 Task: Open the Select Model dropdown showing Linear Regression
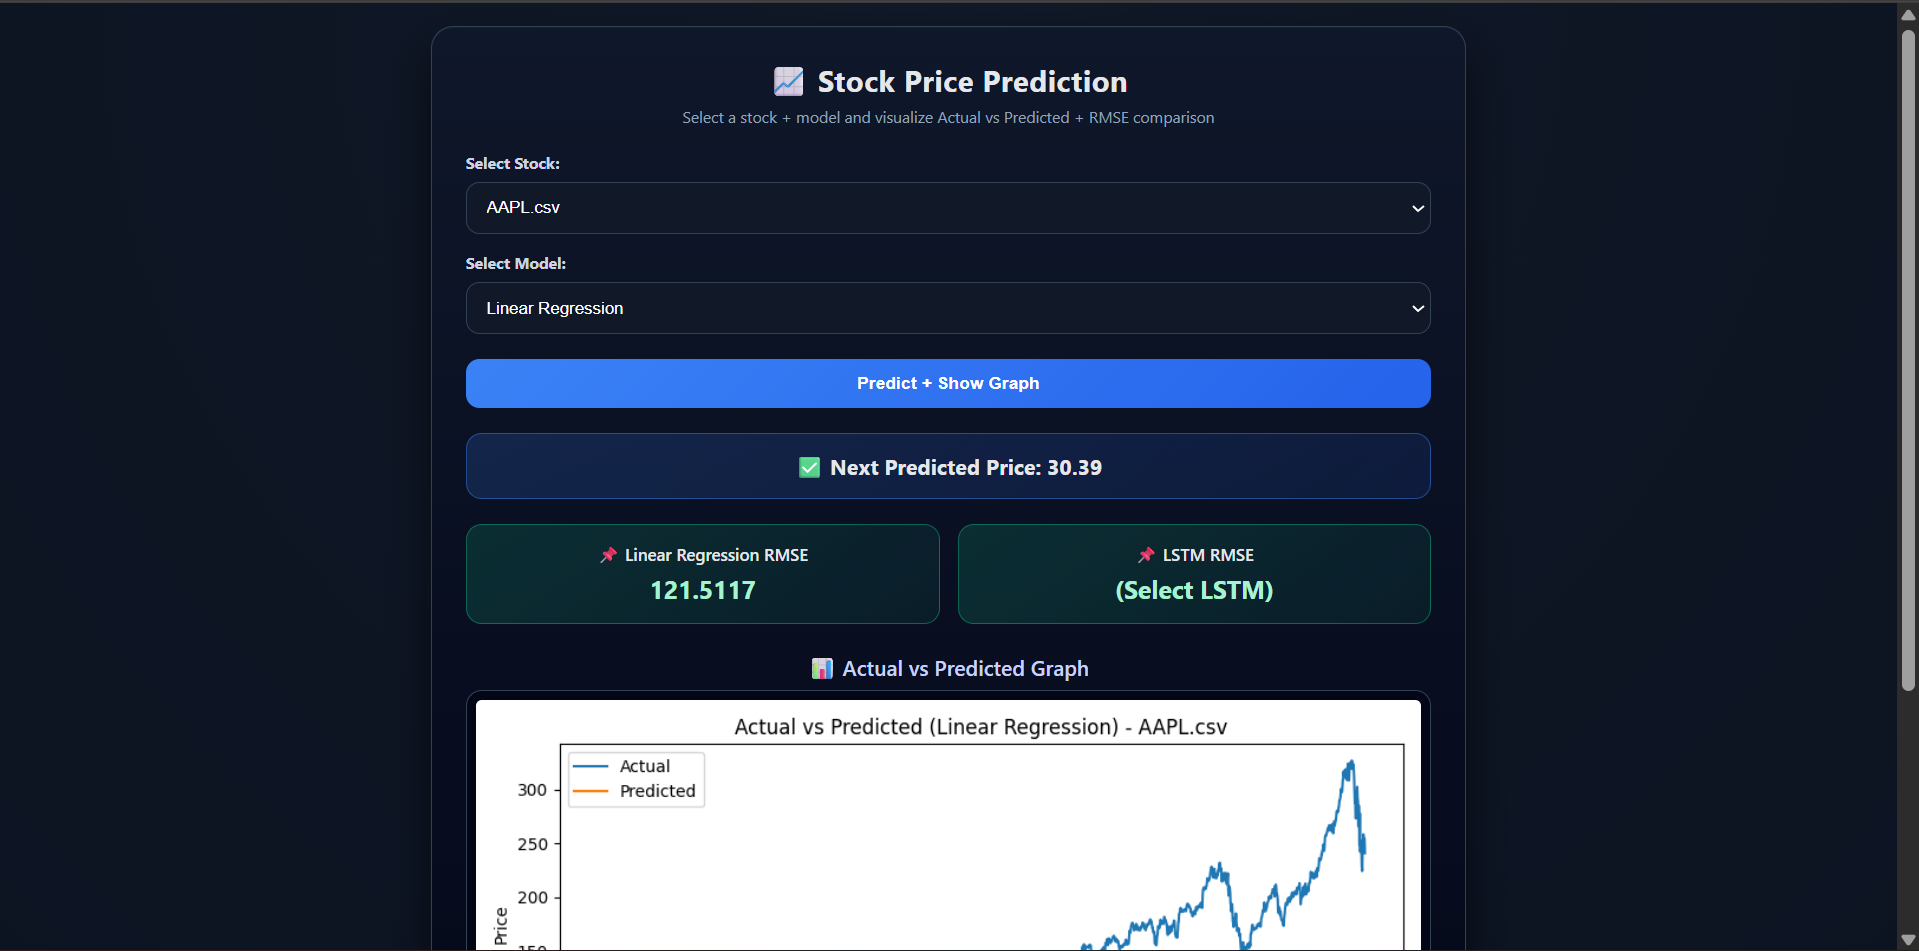(x=948, y=308)
